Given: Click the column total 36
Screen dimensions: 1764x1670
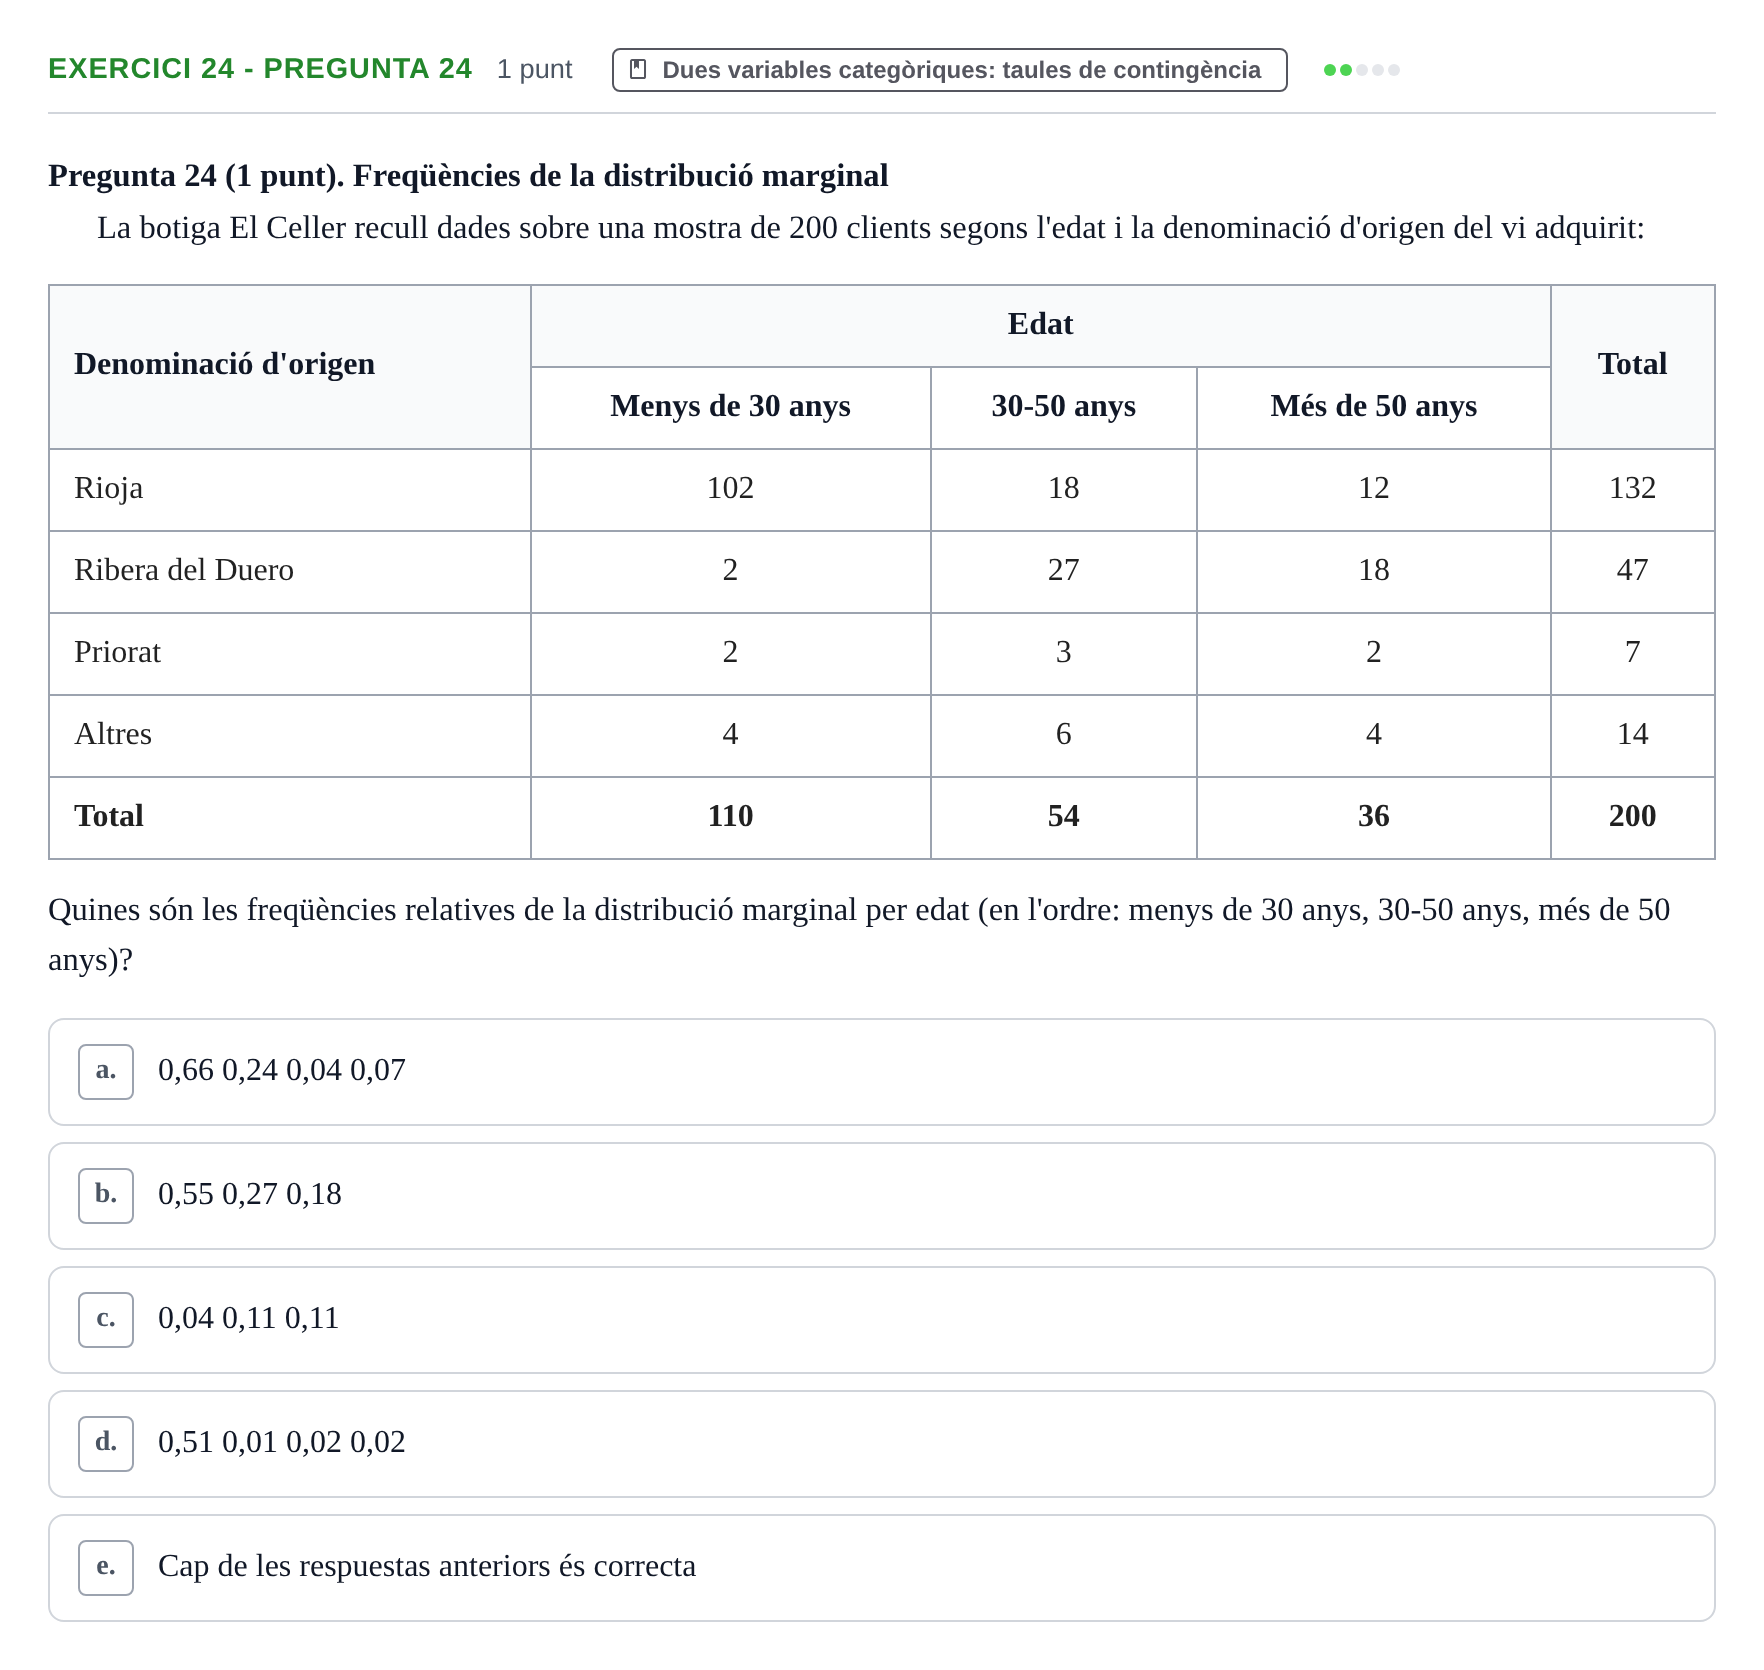Looking at the screenshot, I should click(1373, 816).
